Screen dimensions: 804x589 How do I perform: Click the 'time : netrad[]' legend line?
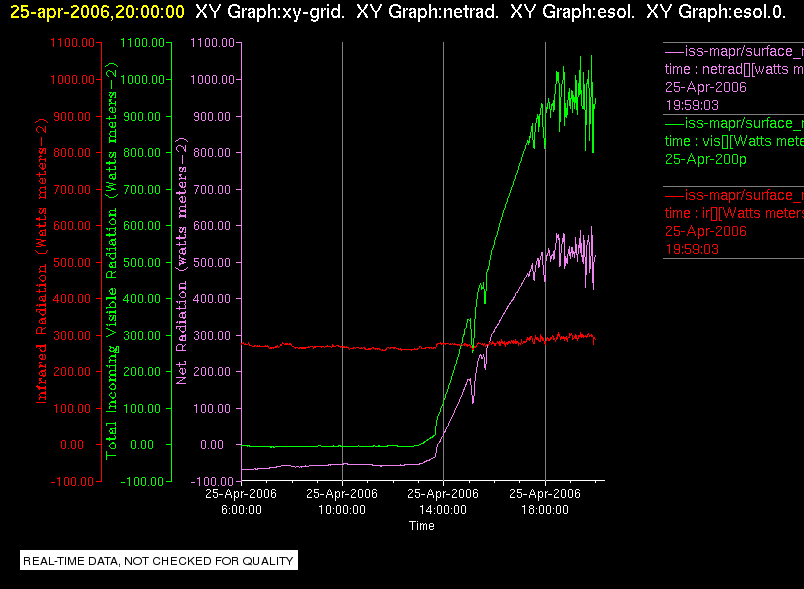[734, 69]
